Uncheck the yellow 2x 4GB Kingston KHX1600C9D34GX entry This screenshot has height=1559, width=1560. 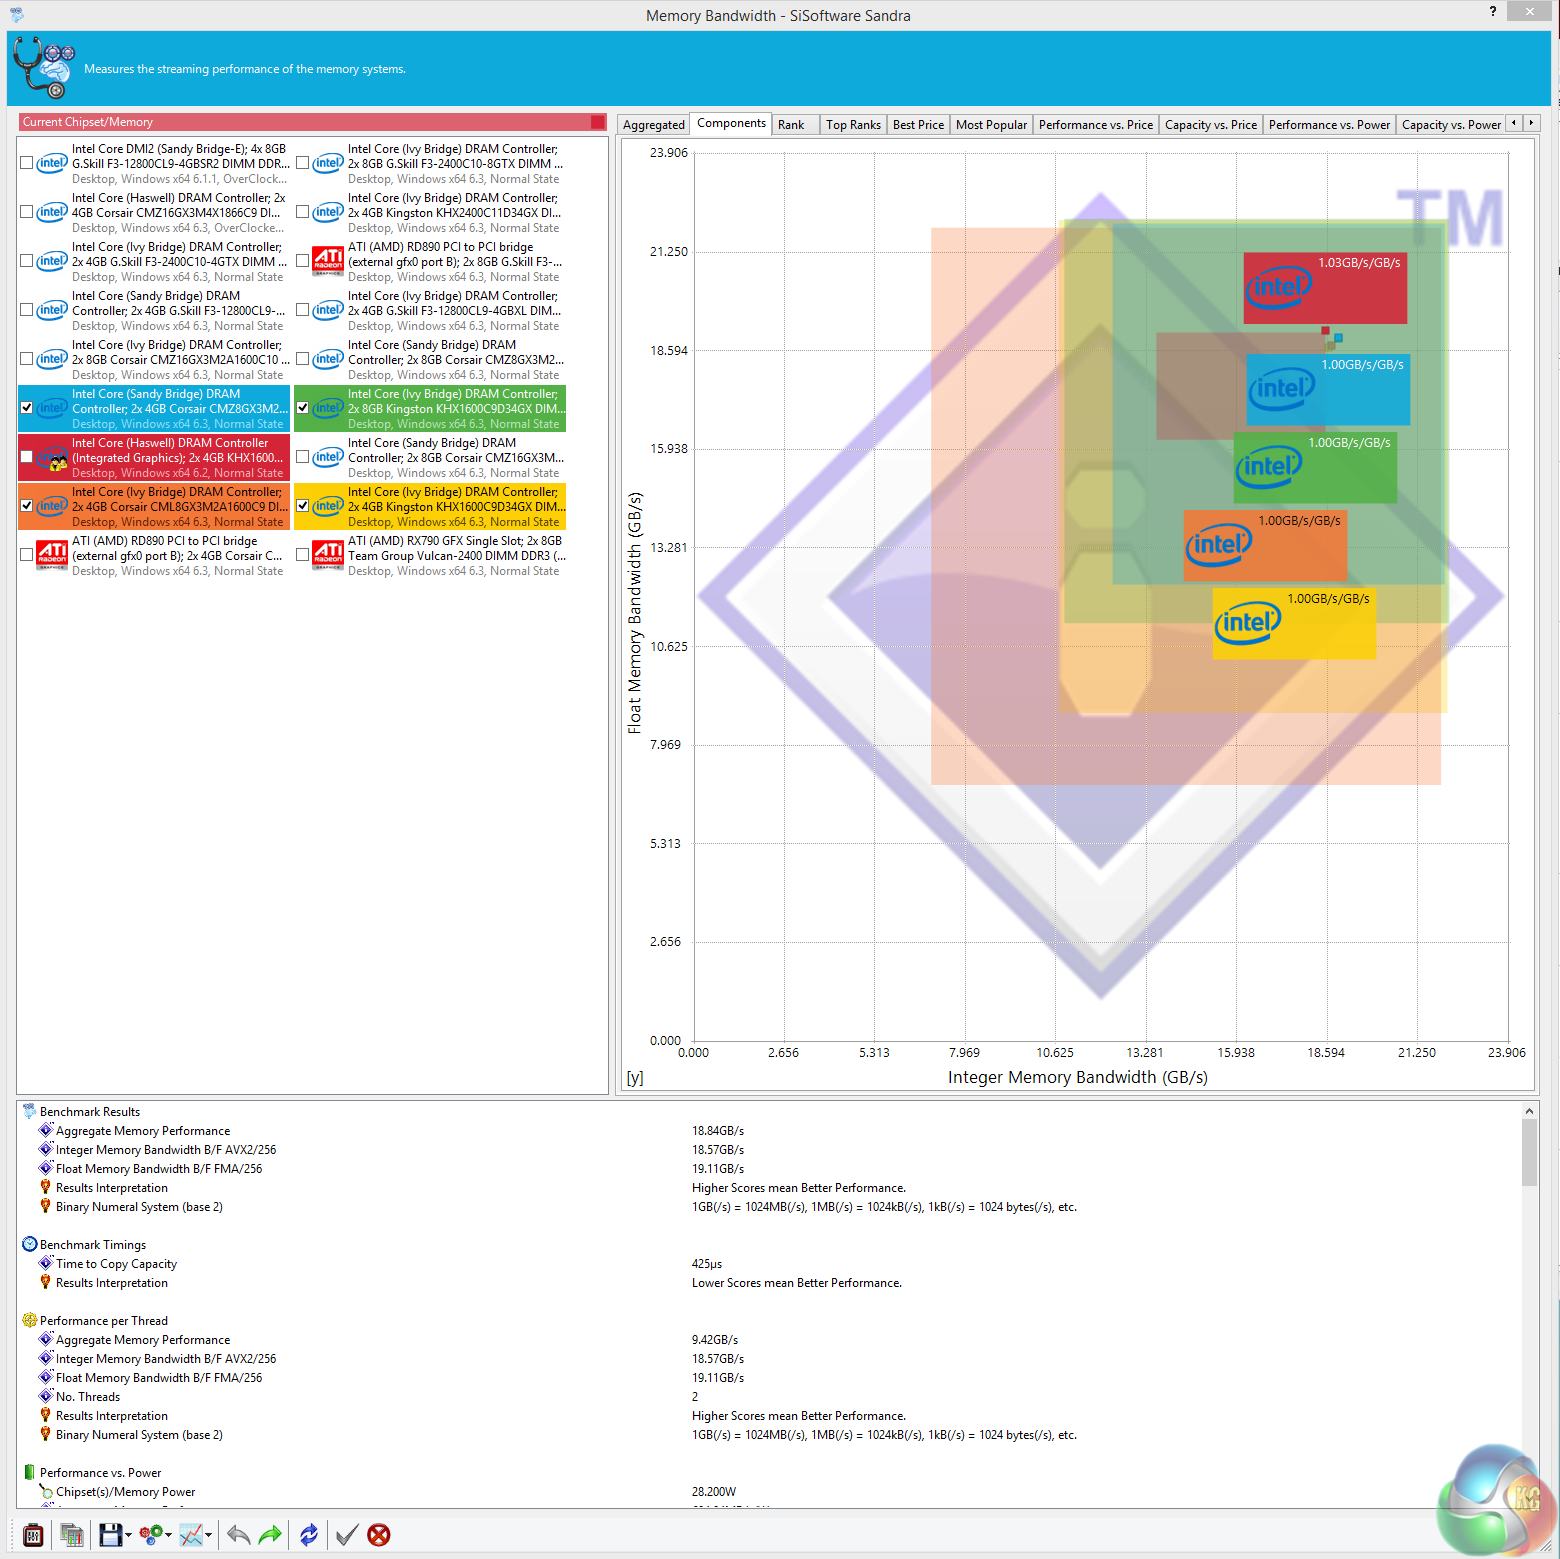pos(303,506)
